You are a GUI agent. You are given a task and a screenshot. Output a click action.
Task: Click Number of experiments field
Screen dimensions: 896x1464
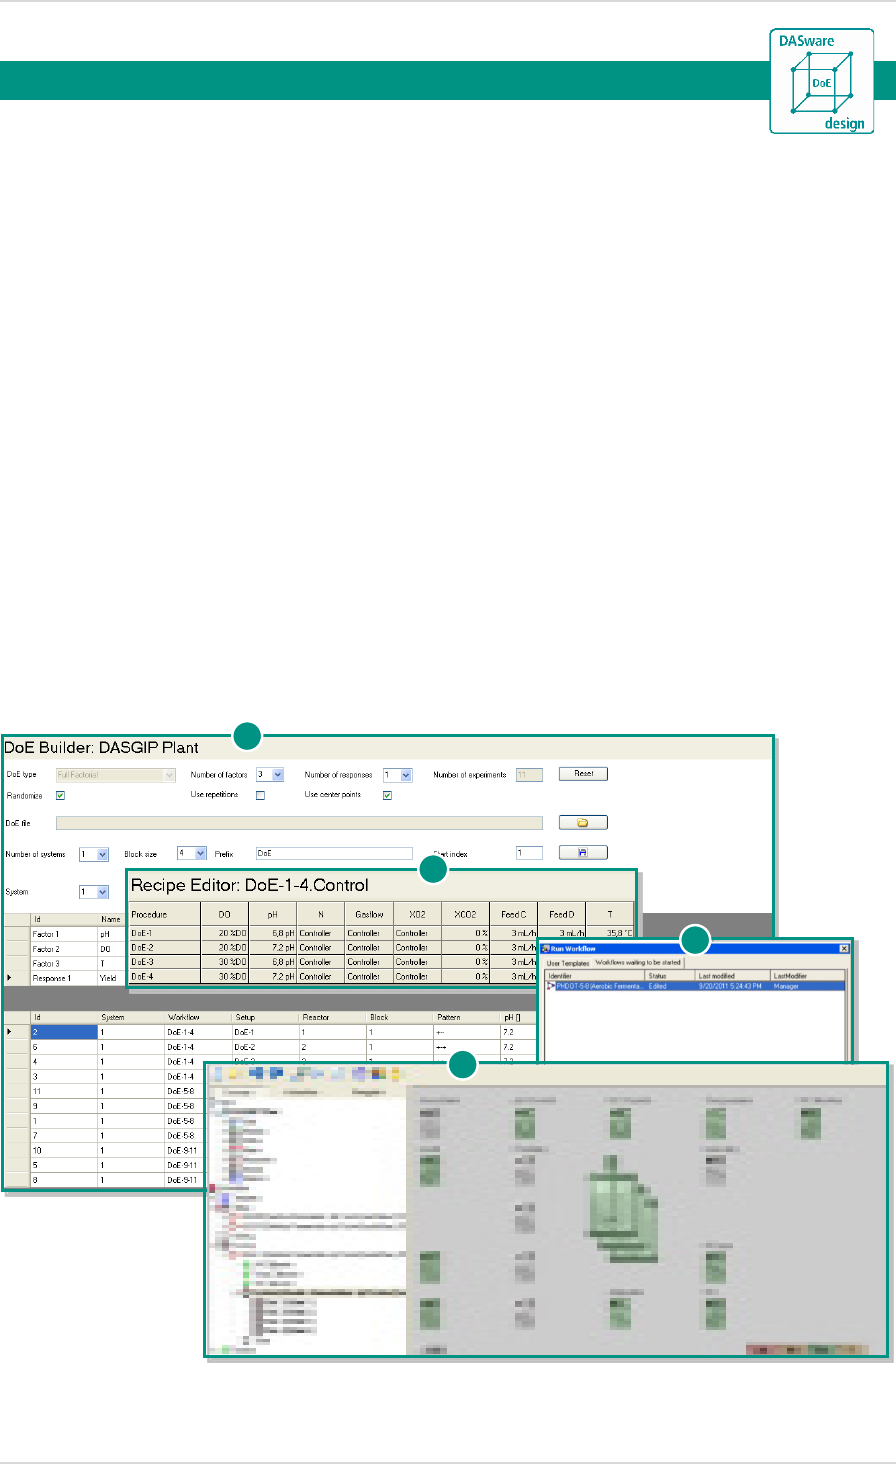529,774
